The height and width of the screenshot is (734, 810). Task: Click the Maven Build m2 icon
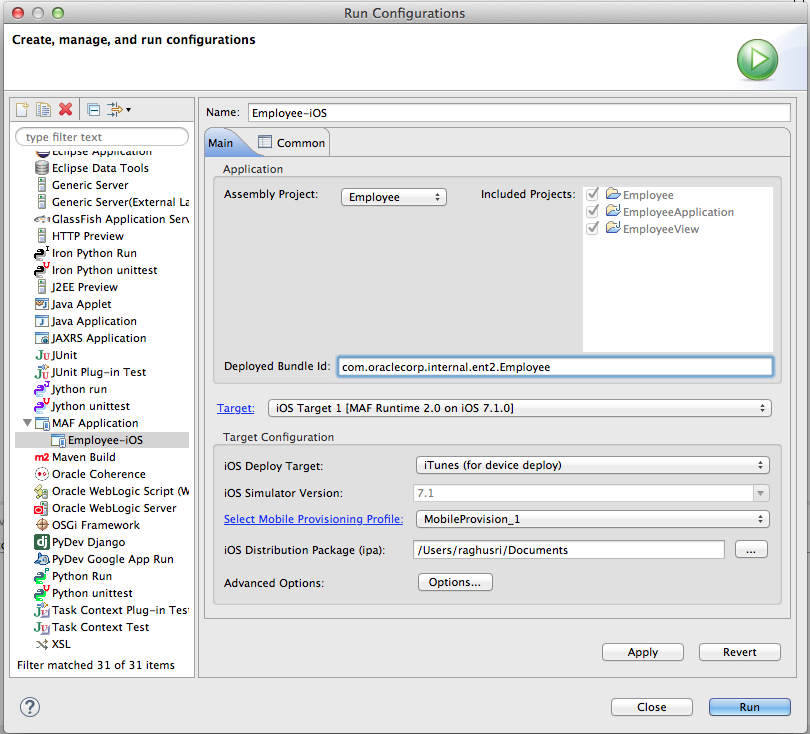point(42,457)
